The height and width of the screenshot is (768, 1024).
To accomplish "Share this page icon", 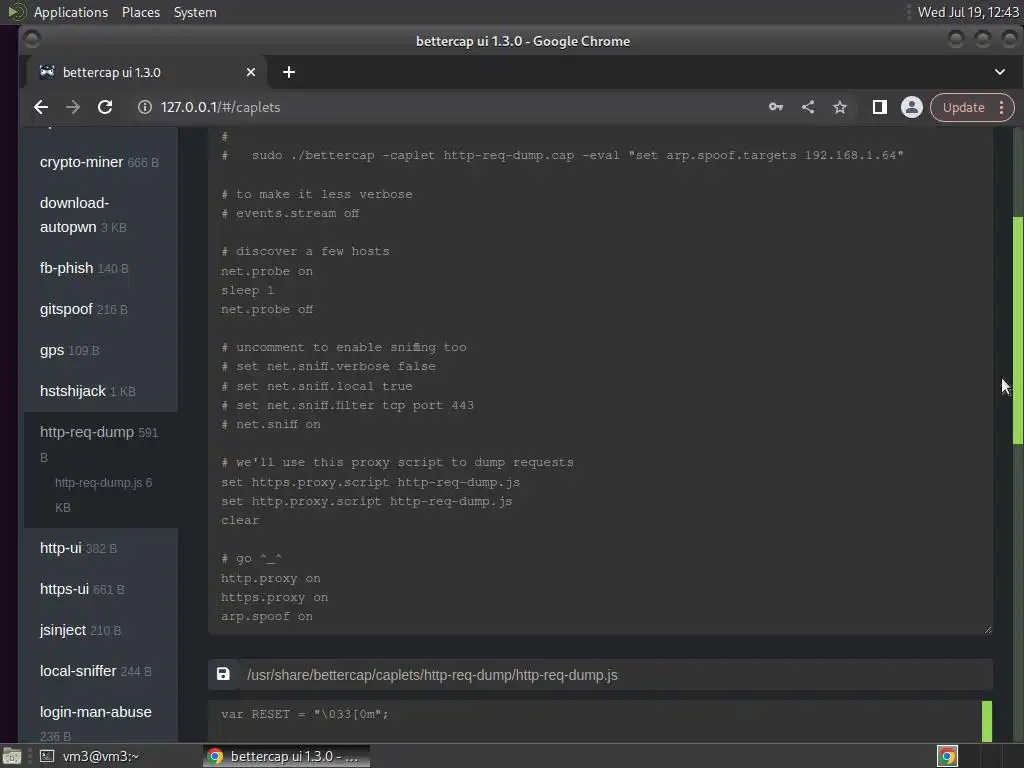I will 808,107.
